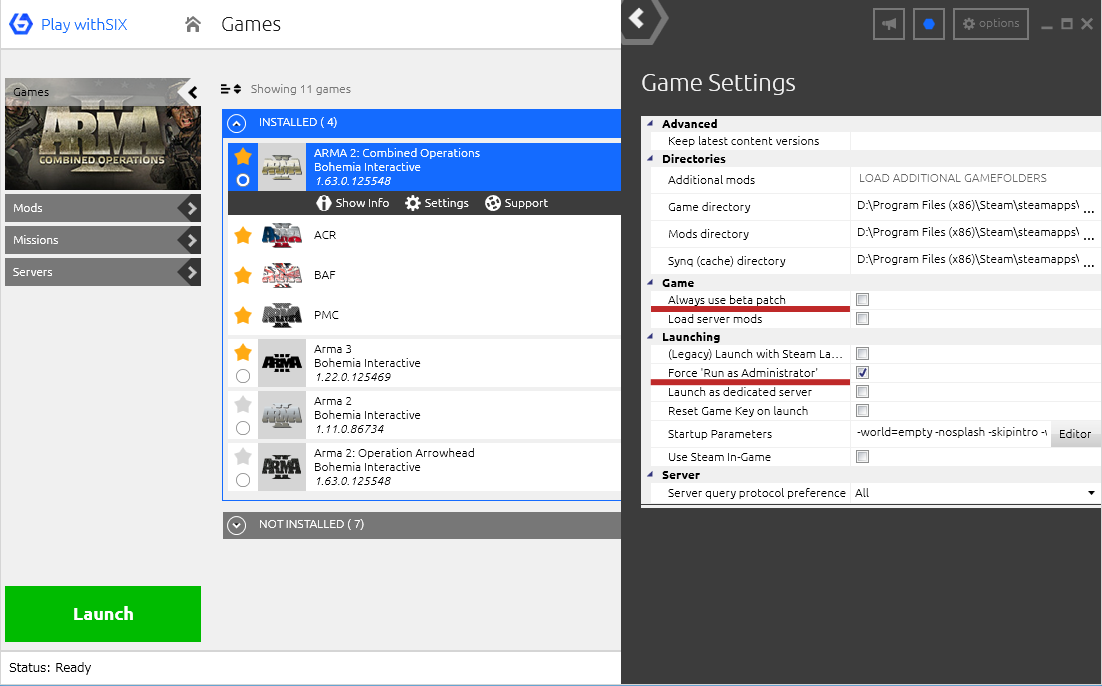Select Arma 2: Operation Arrowhead radio button

point(243,480)
